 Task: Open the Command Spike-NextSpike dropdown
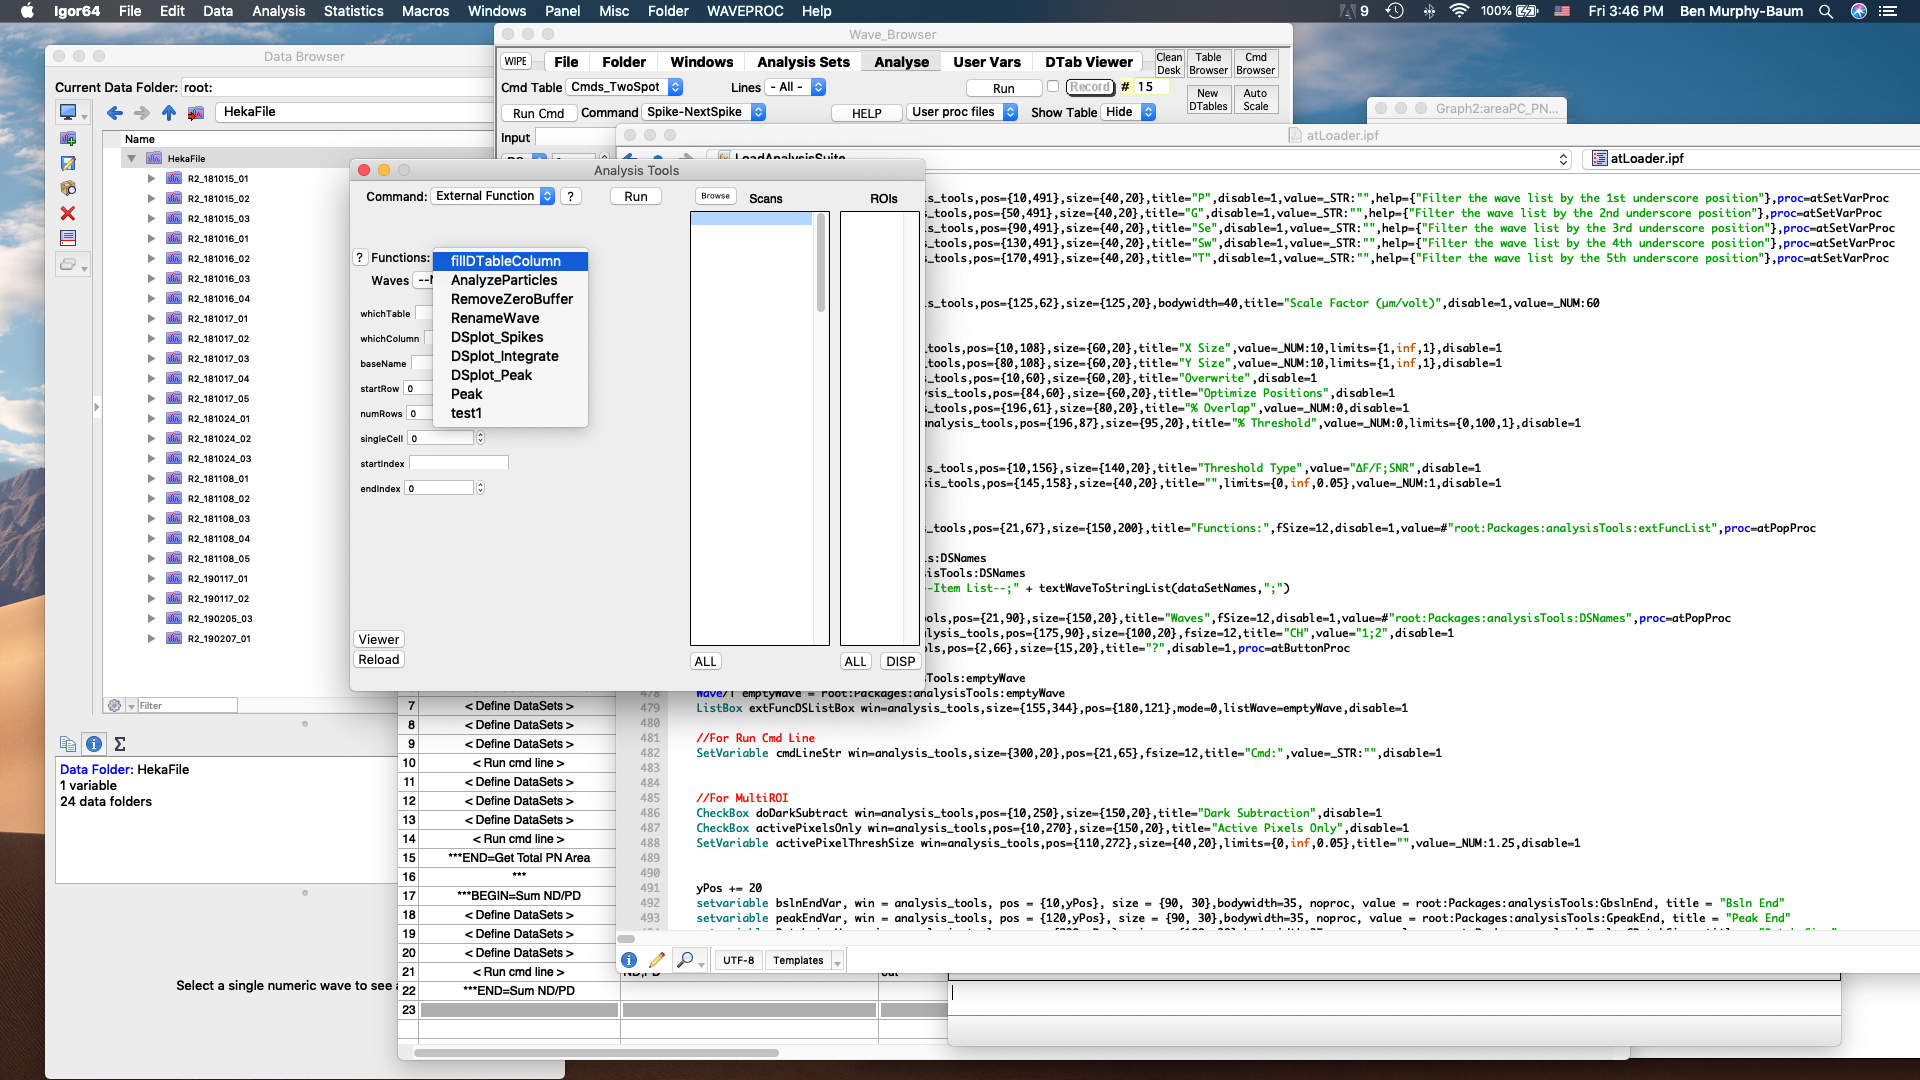pyautogui.click(x=704, y=112)
